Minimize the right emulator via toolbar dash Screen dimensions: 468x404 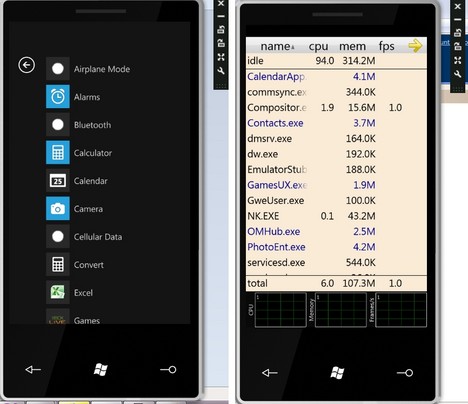pyautogui.click(x=458, y=19)
